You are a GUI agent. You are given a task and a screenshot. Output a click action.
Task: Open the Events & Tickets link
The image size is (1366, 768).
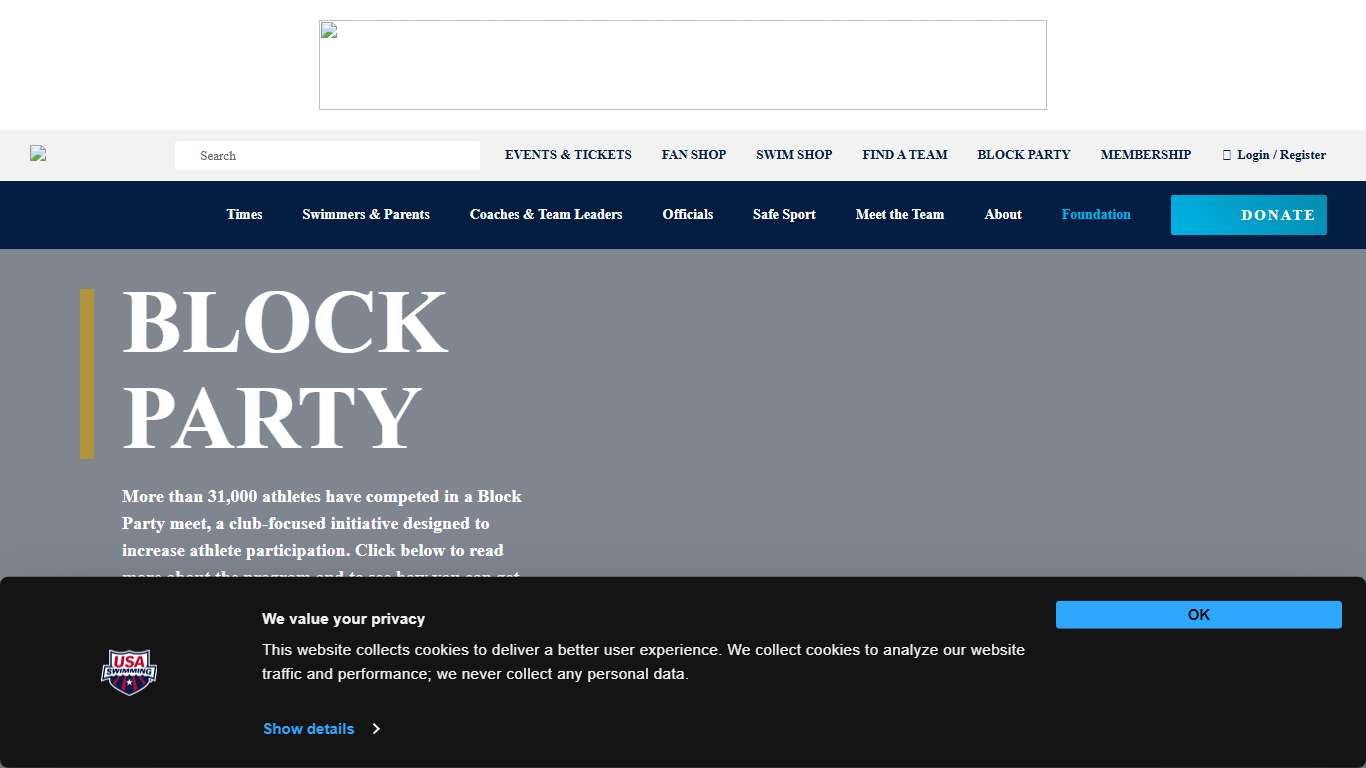(568, 155)
